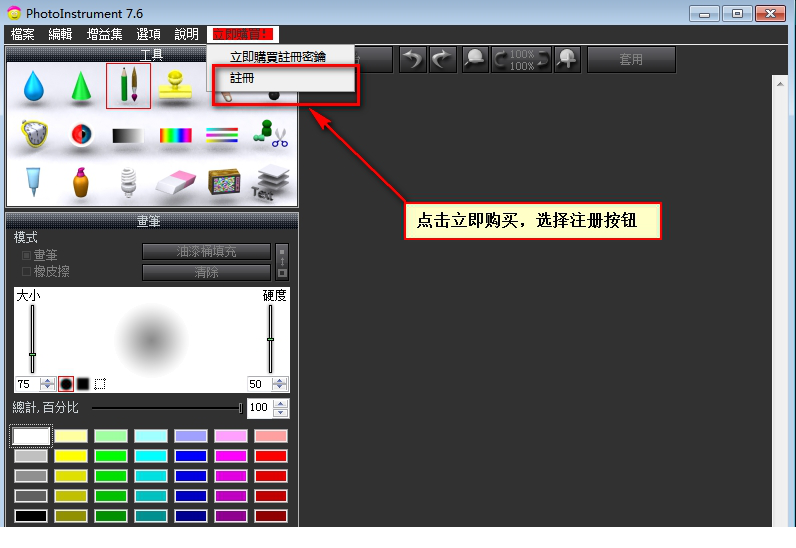This screenshot has width=796, height=548.
Task: Choose the square brush shape
Action: tap(83, 384)
